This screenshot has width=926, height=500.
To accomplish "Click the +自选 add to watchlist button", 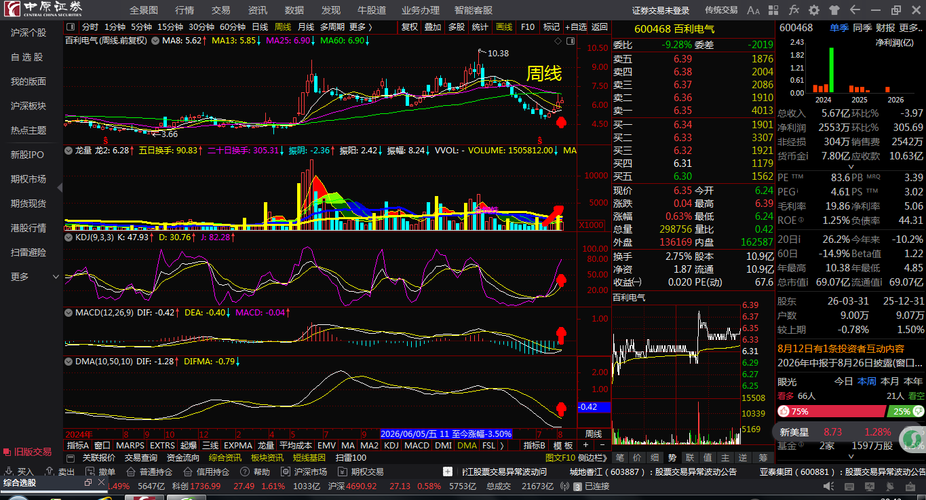I will pyautogui.click(x=576, y=27).
